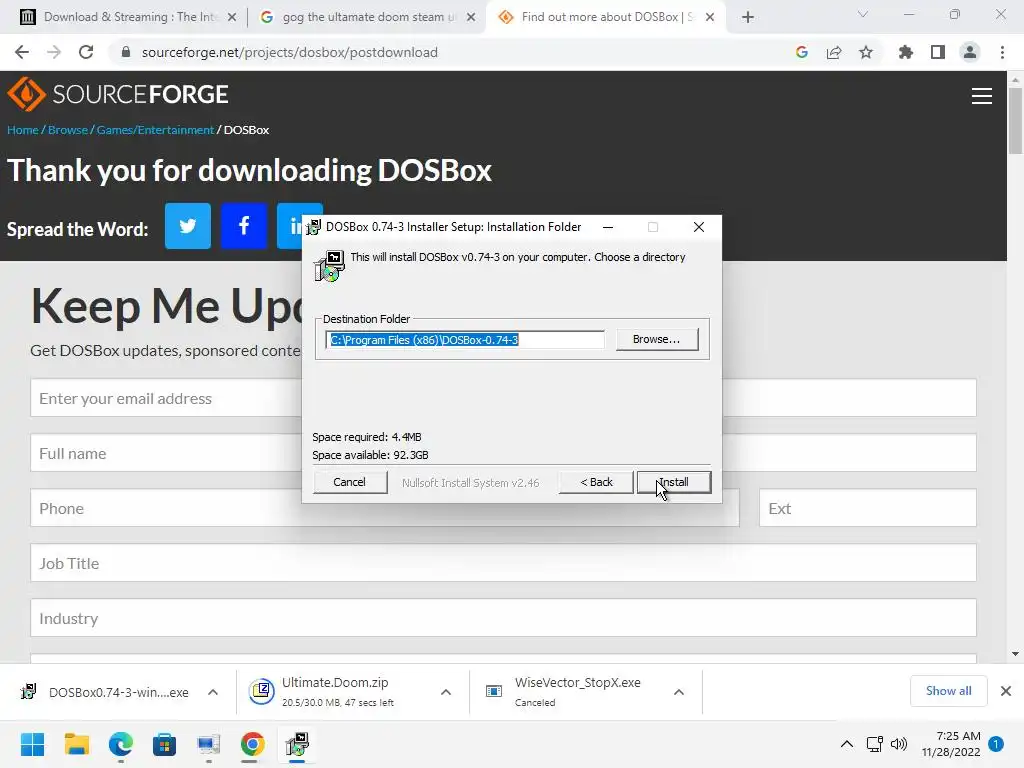Go to Home breadcrumb link
Viewport: 1024px width, 768px height.
tap(23, 130)
